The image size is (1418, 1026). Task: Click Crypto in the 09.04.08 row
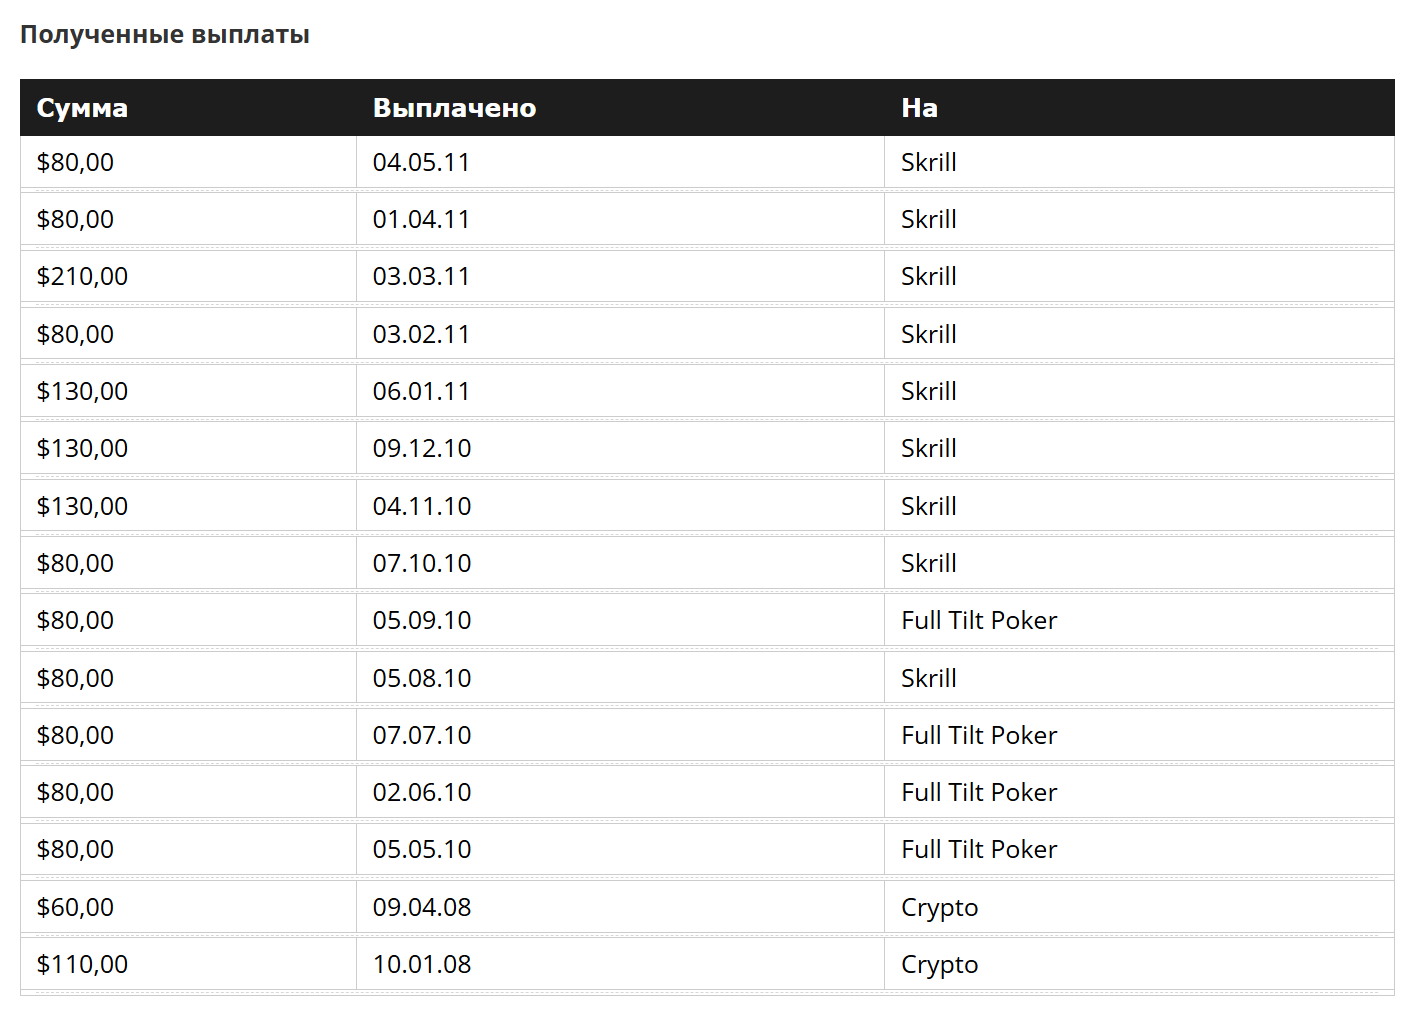click(x=939, y=908)
